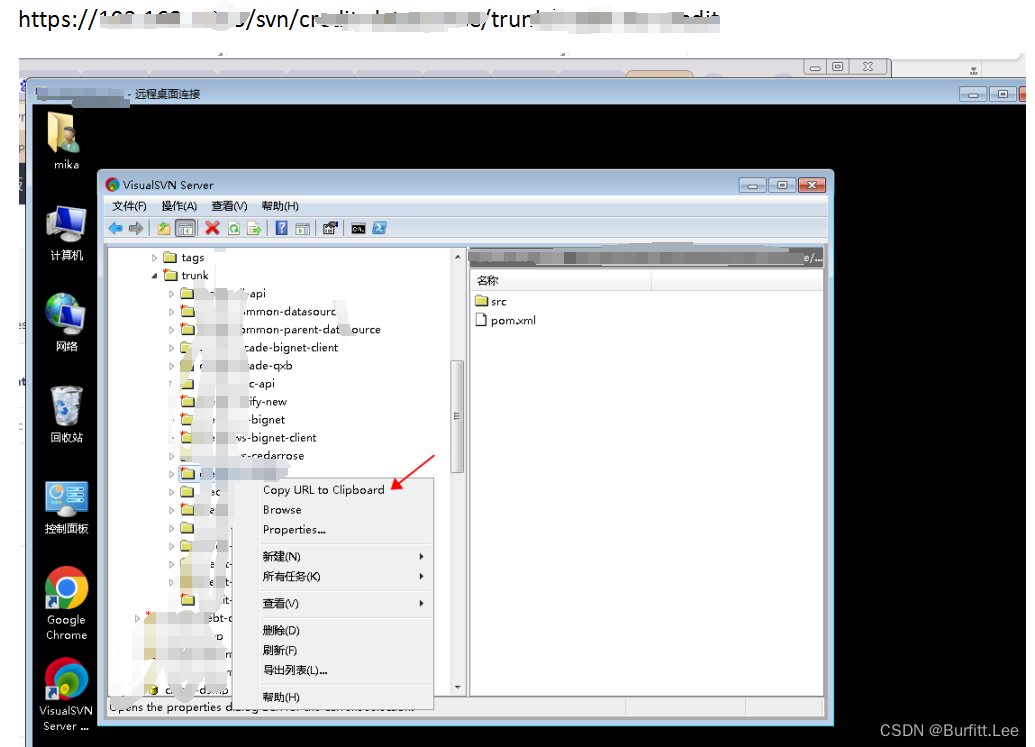Click the VisualSVN Server title bar logo
This screenshot has width=1035, height=747.
pyautogui.click(x=112, y=185)
